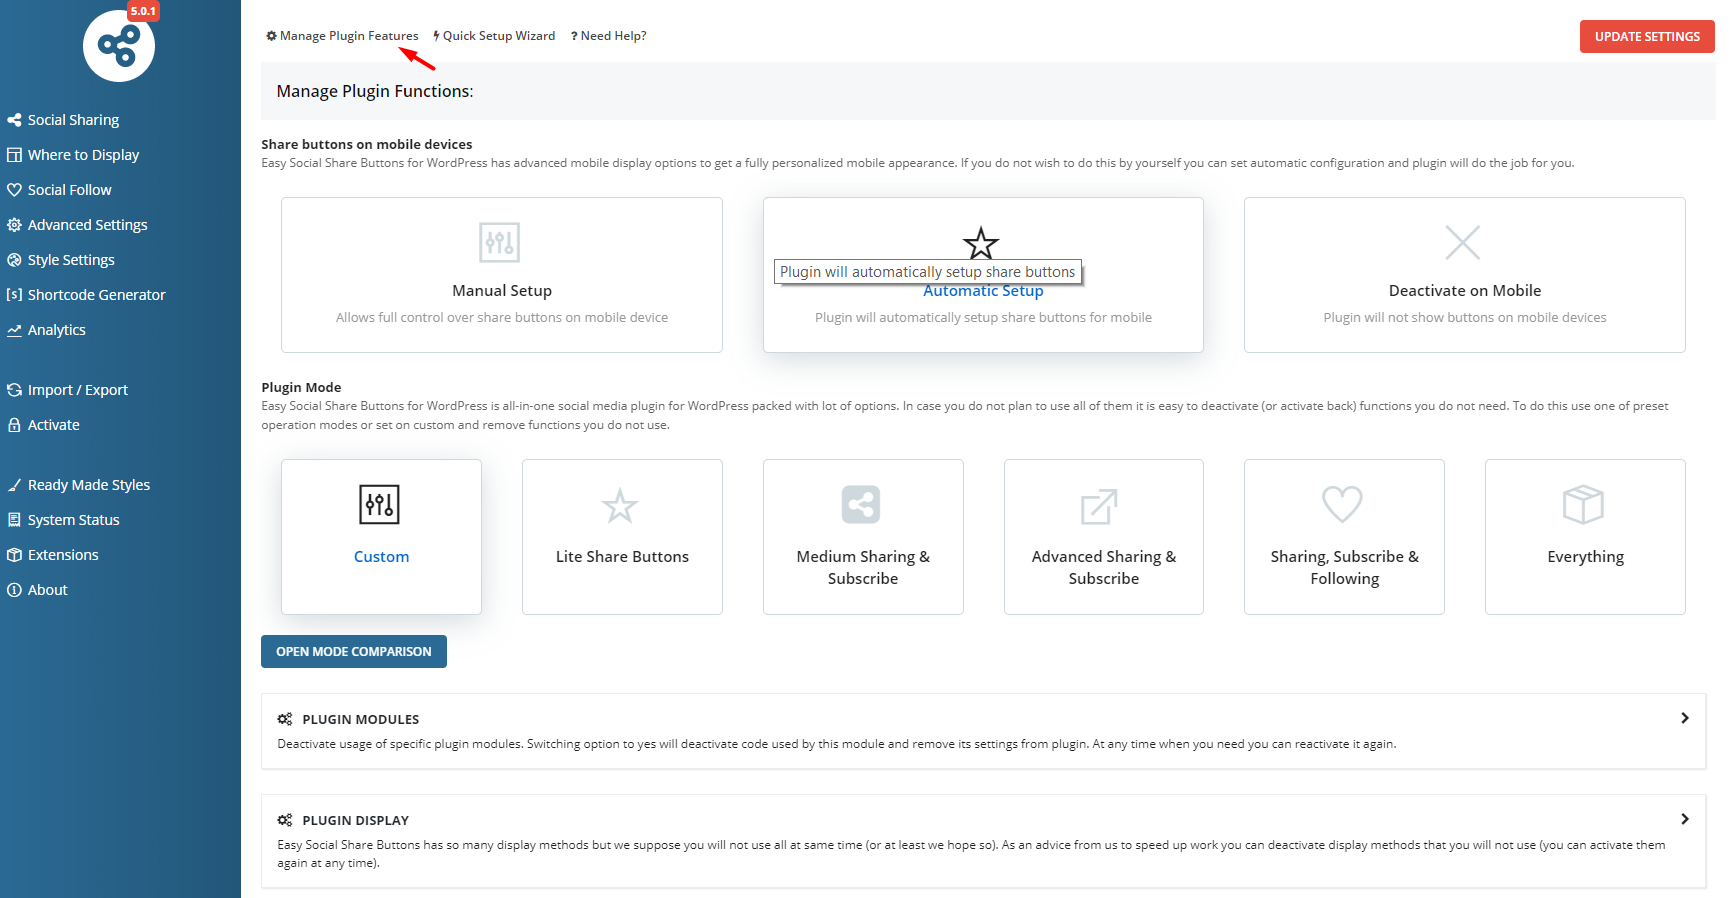The width and height of the screenshot is (1730, 898).
Task: Expand the Plugin Modules section chevron
Action: pos(1684,718)
